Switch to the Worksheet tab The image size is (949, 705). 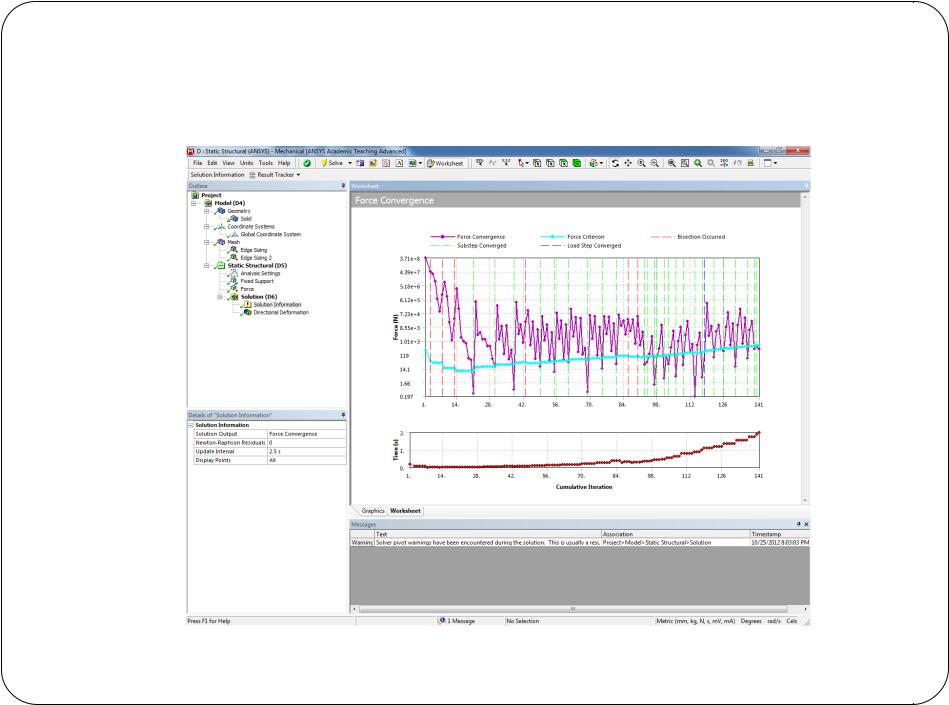coord(405,511)
